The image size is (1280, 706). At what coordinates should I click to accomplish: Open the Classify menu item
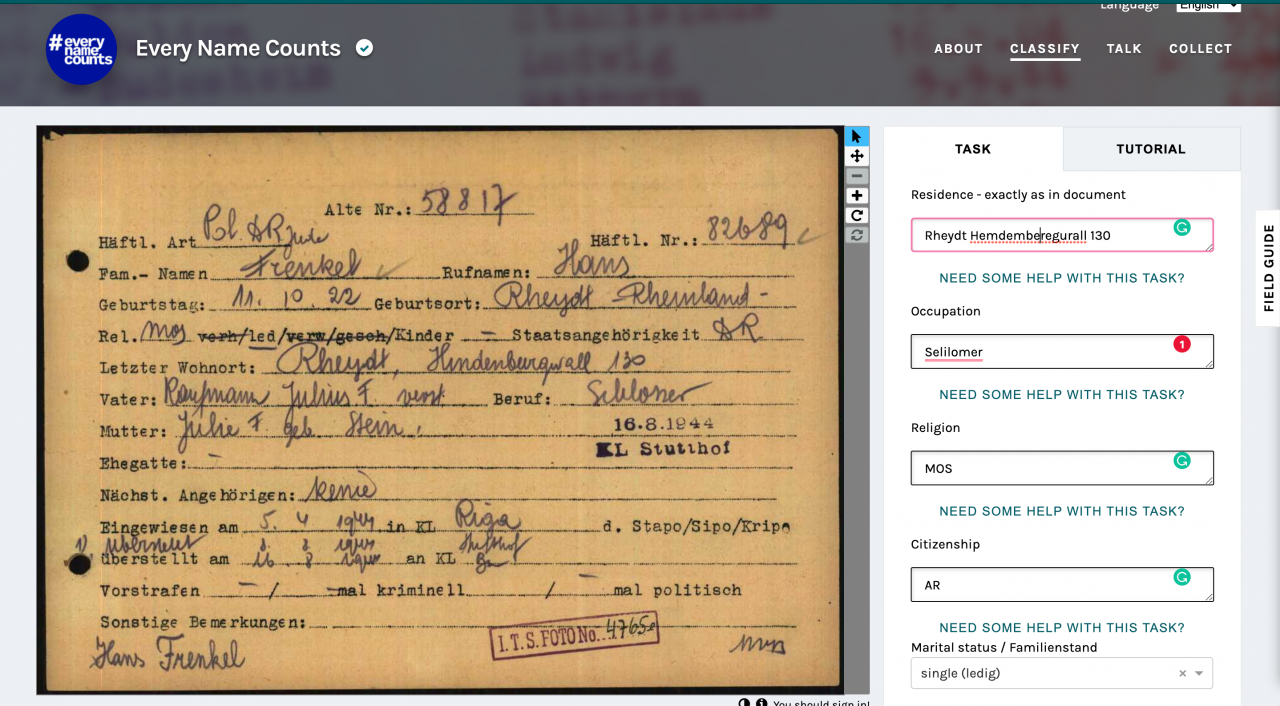1045,48
